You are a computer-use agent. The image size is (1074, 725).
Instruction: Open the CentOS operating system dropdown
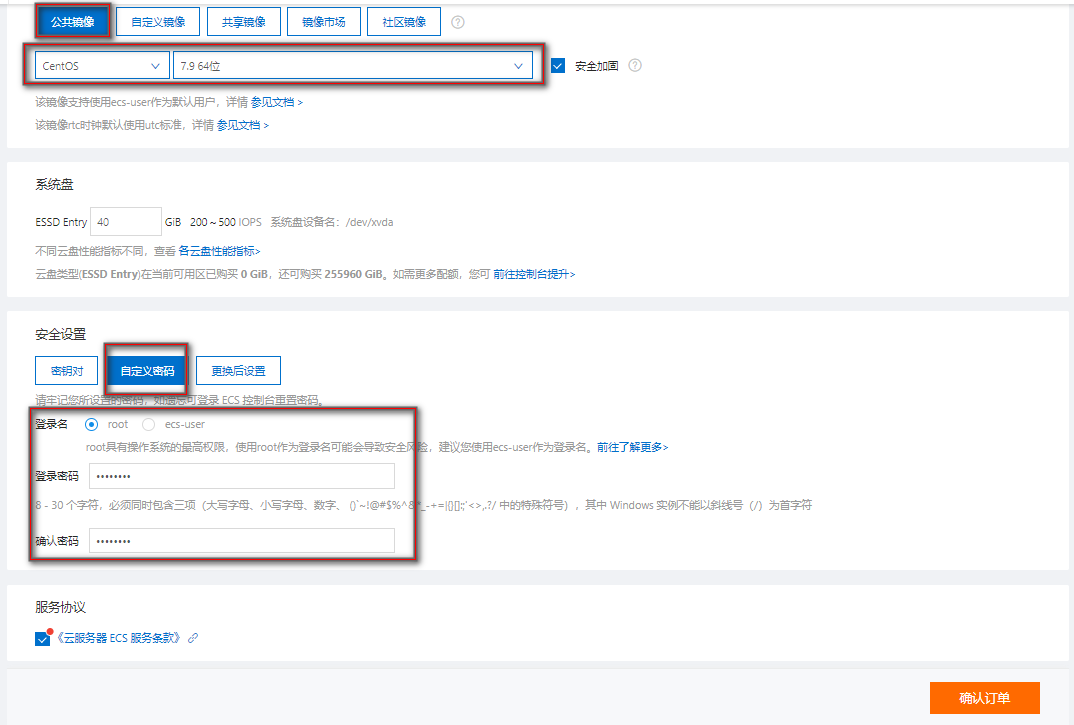click(x=100, y=64)
